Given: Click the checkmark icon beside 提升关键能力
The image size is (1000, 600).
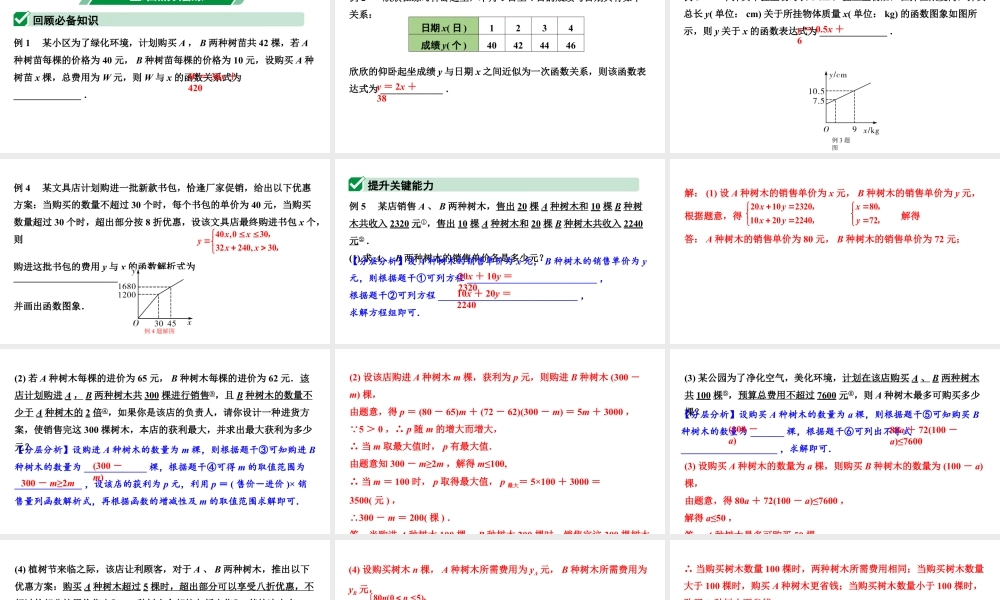Looking at the screenshot, I should pyautogui.click(x=356, y=185).
